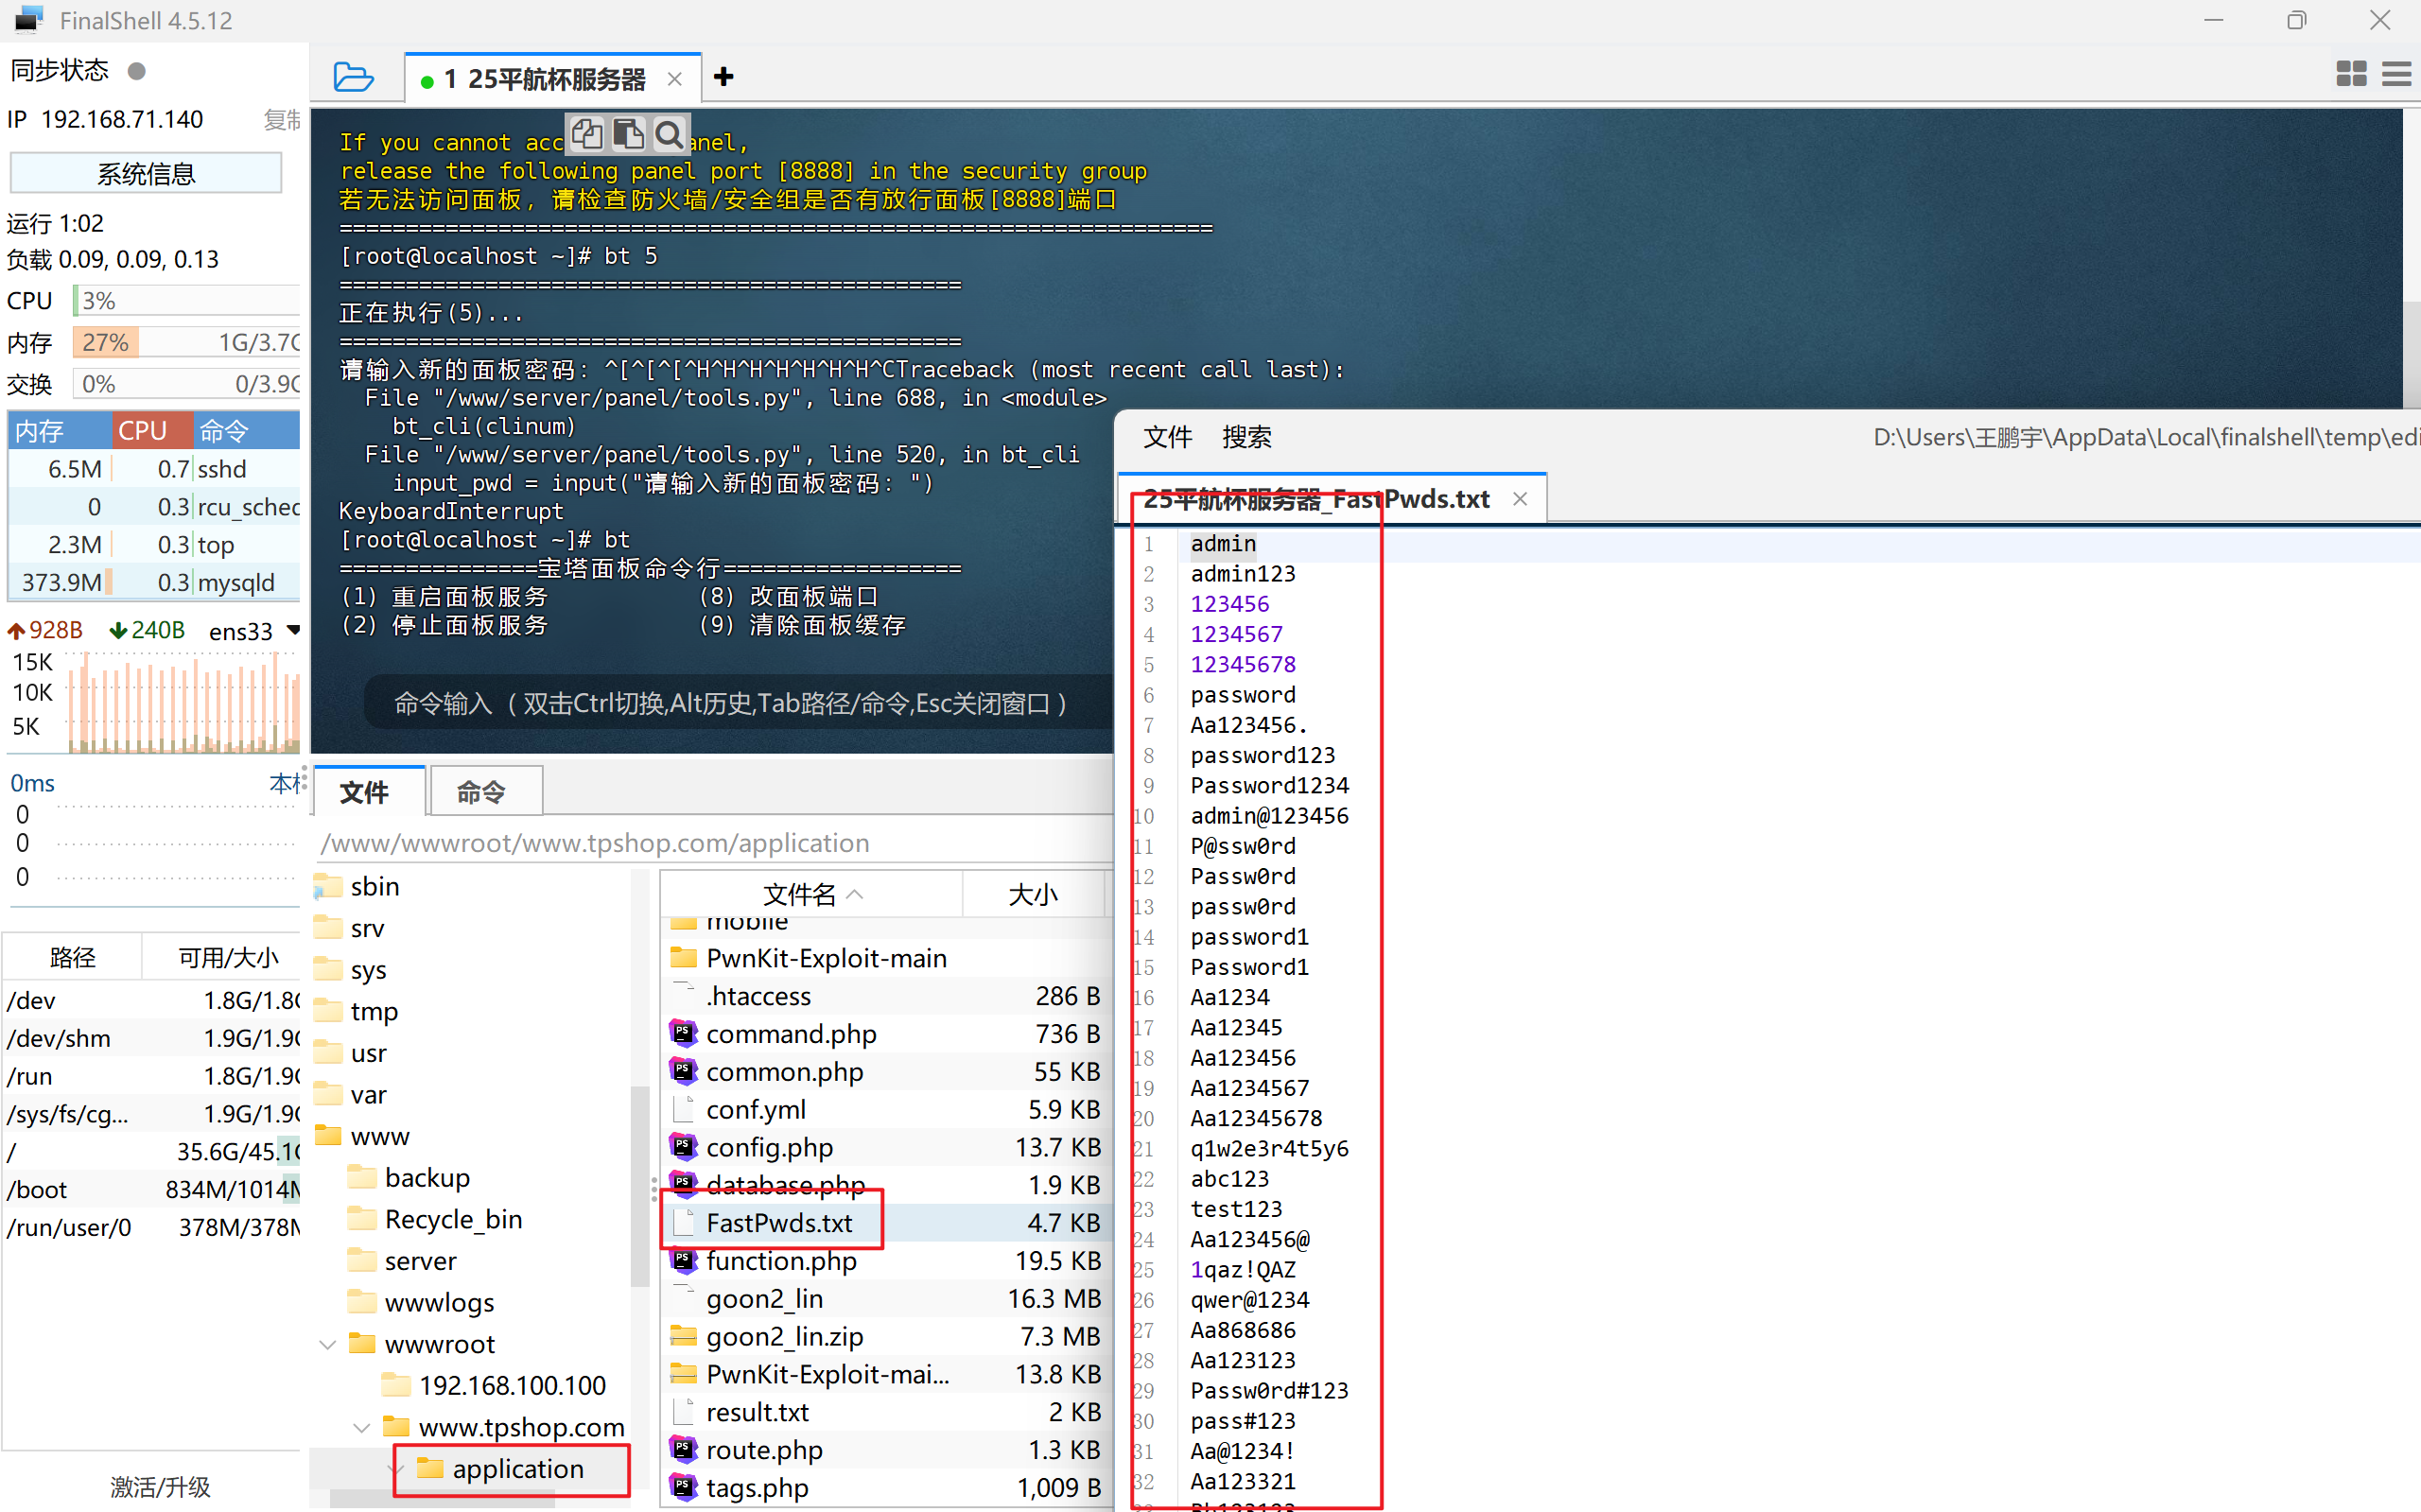The height and width of the screenshot is (1512, 2421).
Task: Close the FastPwds.txt editor tab
Action: 1520,498
